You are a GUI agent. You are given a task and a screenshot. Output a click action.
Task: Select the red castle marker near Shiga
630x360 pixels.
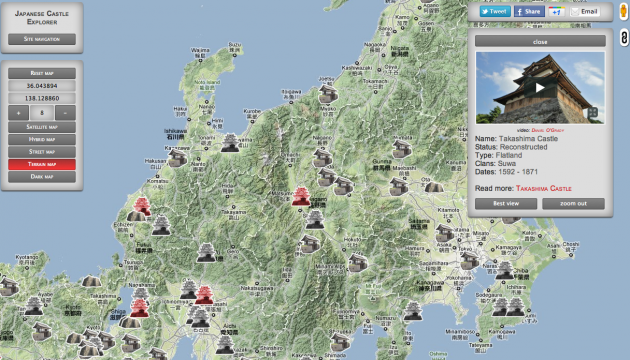click(x=140, y=308)
